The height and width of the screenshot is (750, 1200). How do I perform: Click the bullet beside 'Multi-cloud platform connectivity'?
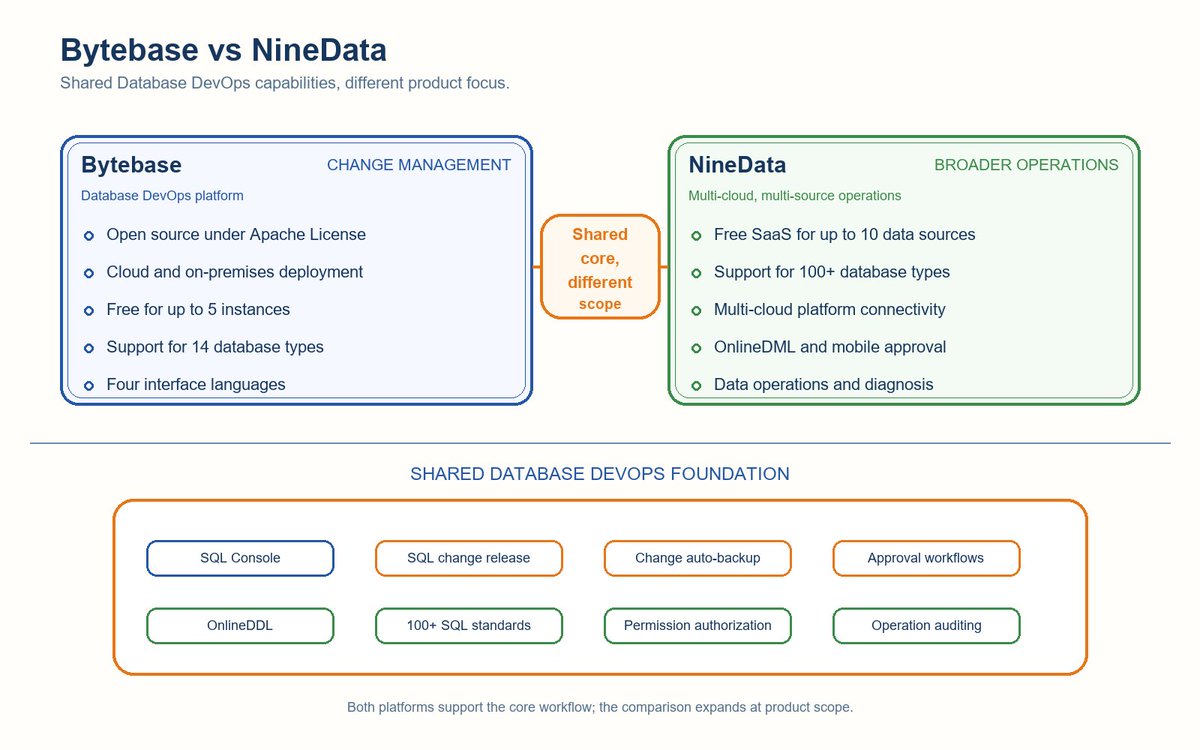click(x=696, y=311)
